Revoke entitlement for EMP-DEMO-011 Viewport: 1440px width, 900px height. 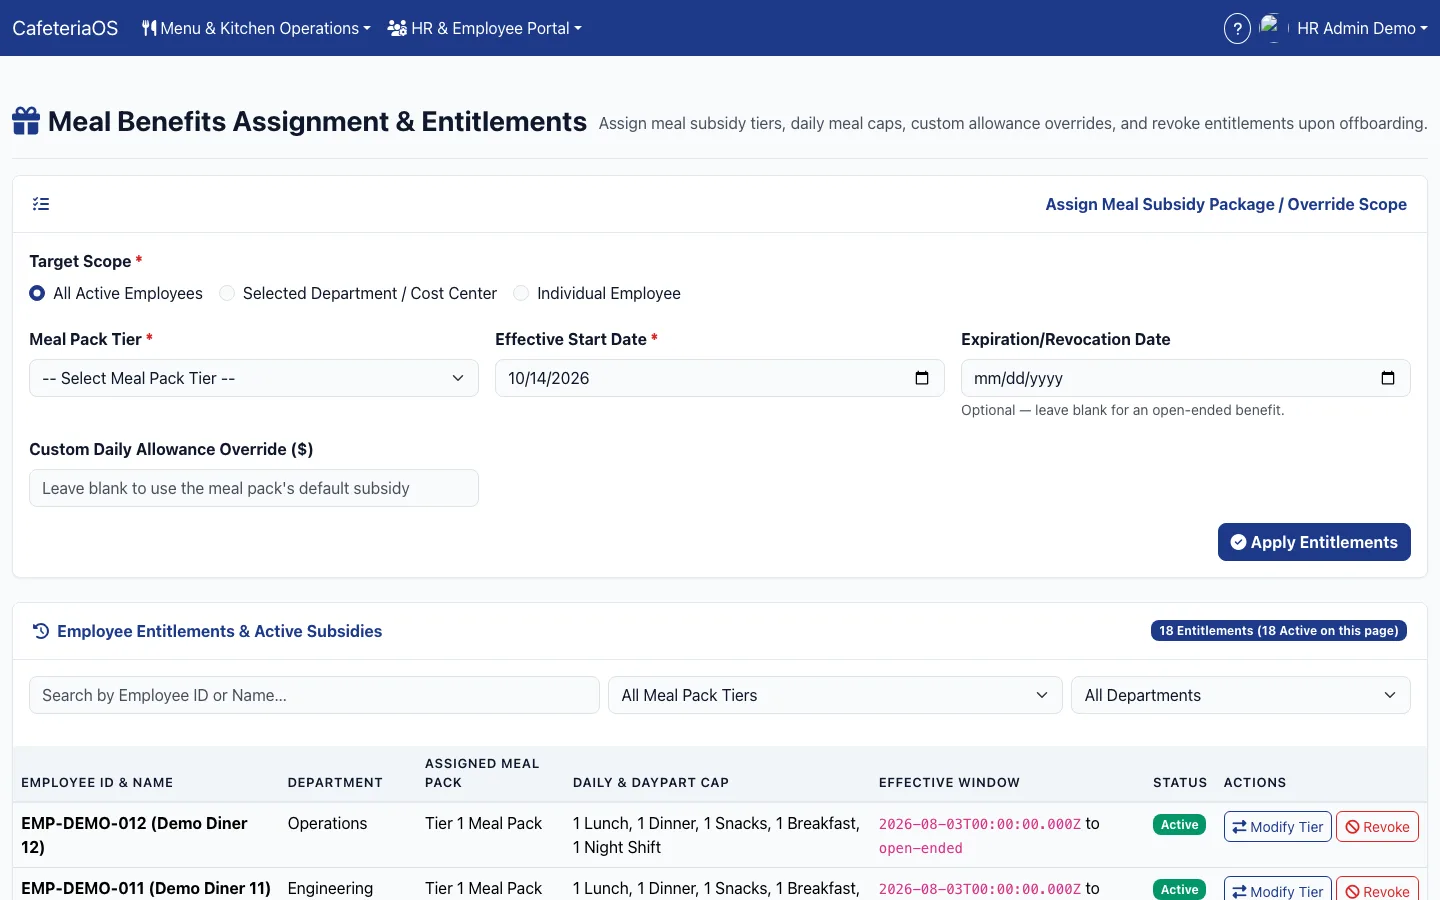[1377, 891]
